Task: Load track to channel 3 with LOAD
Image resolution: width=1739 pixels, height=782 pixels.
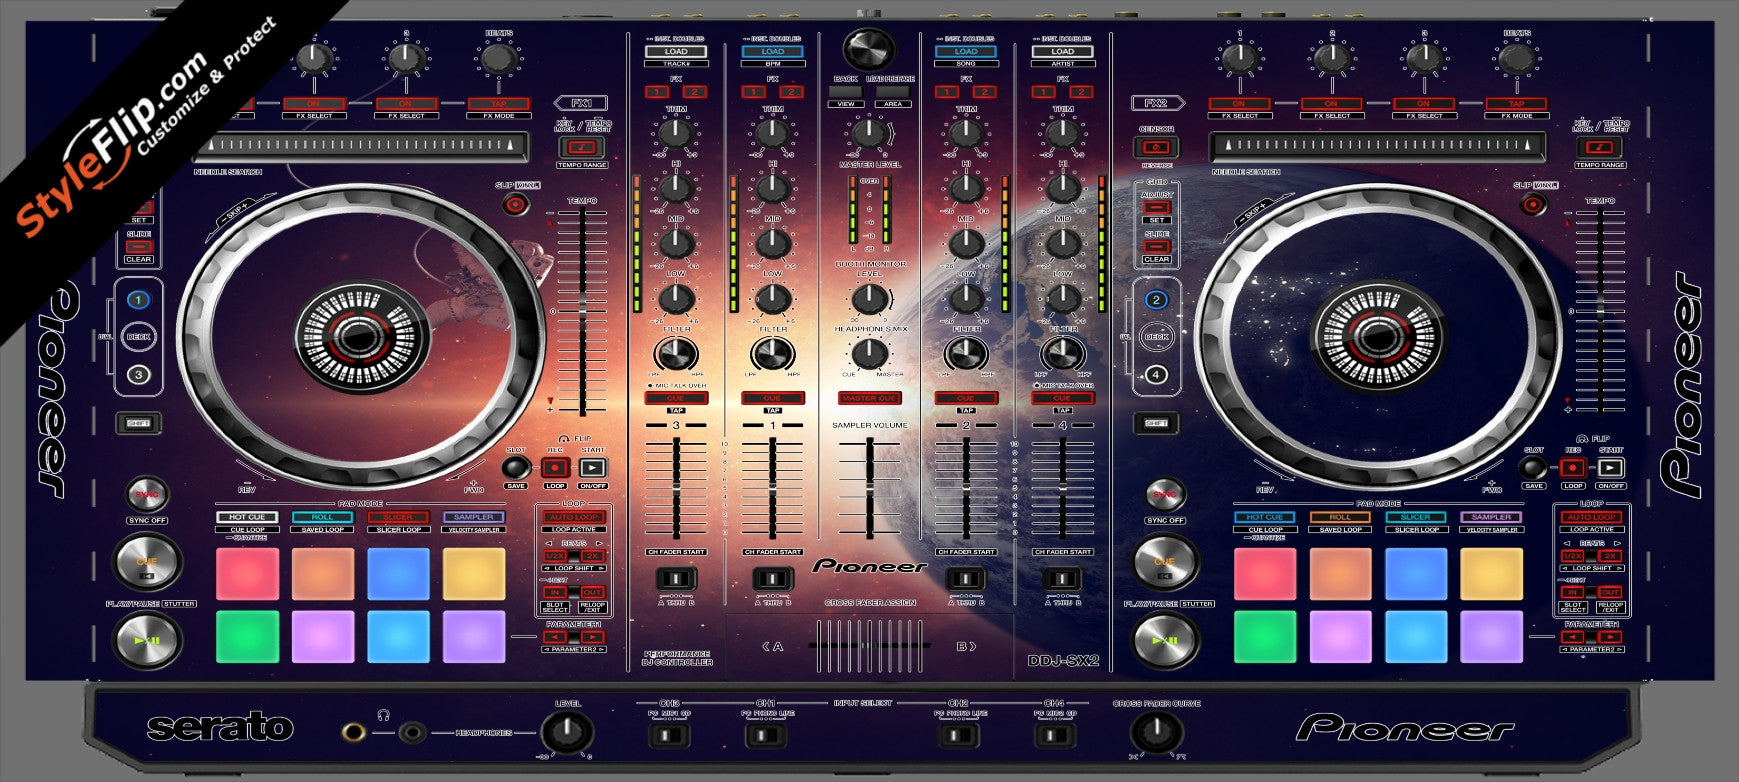Action: pyautogui.click(x=676, y=51)
